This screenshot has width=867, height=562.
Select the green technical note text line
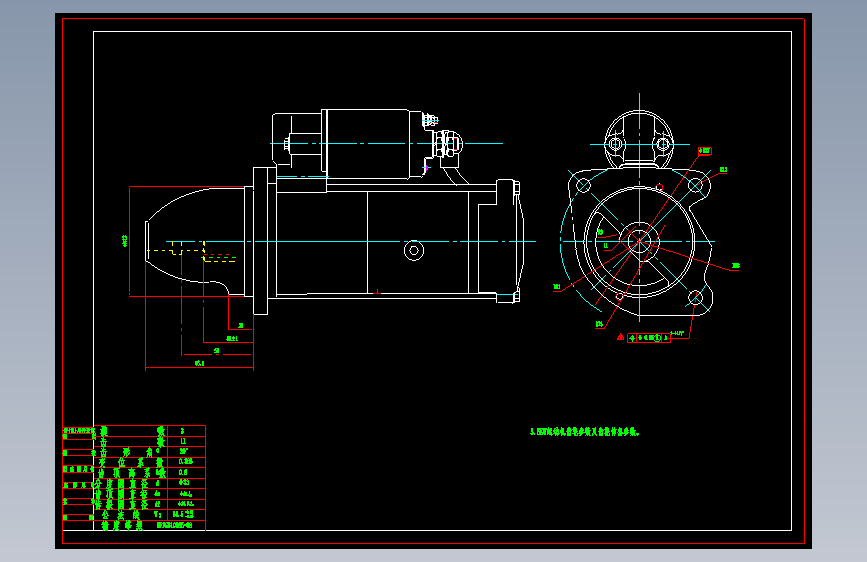pos(584,432)
